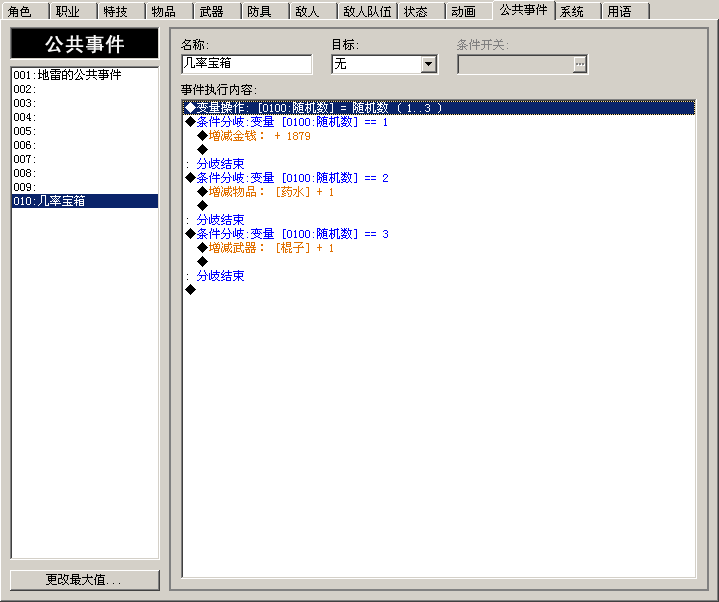
Task: Select the 条件分歧 随机数 == 2 line
Action: click(x=439, y=178)
